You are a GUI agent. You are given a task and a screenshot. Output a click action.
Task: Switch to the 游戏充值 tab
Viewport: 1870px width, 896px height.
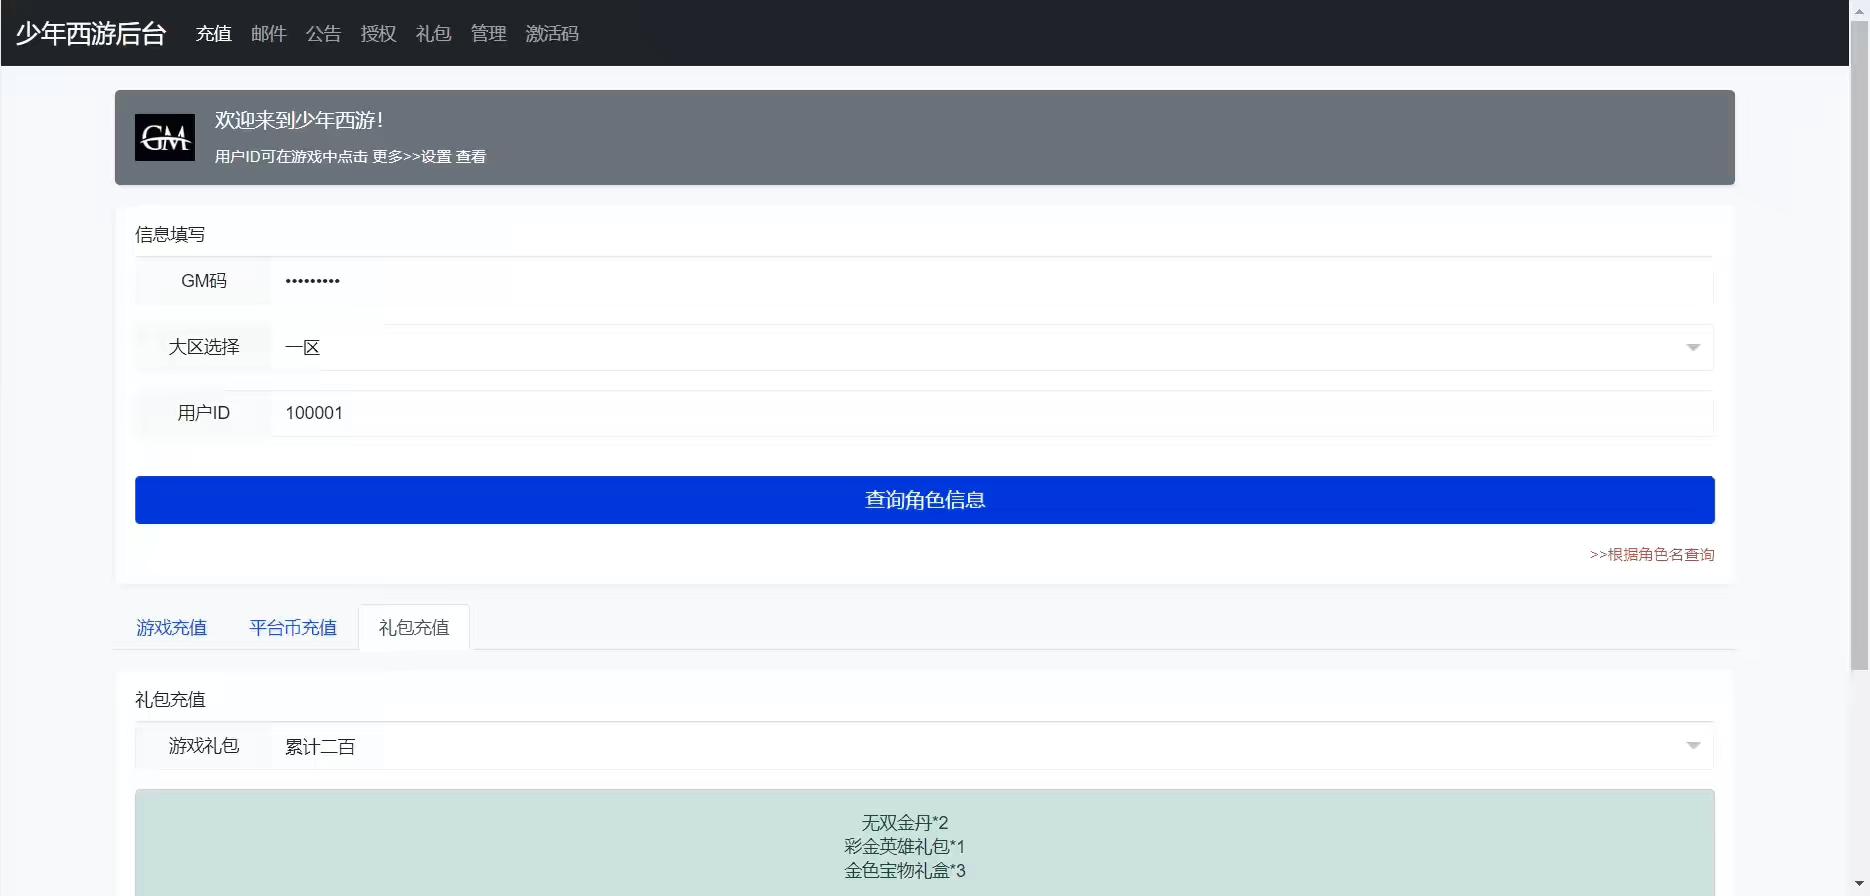point(172,628)
